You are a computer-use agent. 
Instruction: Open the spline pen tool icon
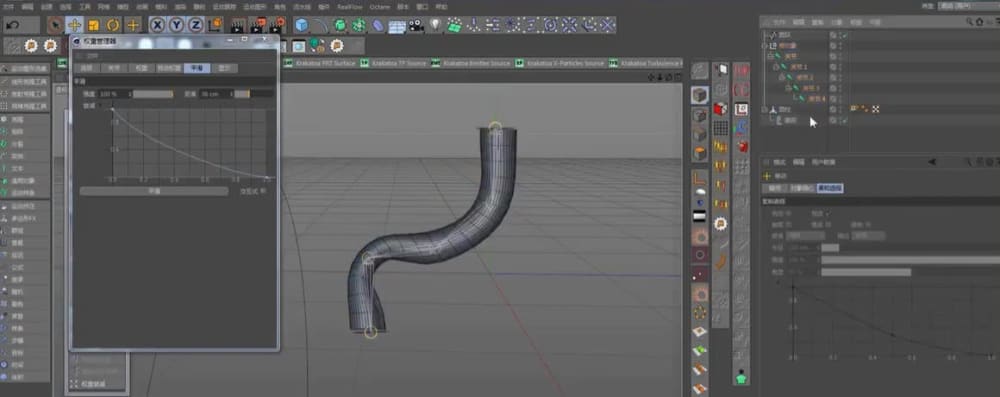point(320,26)
